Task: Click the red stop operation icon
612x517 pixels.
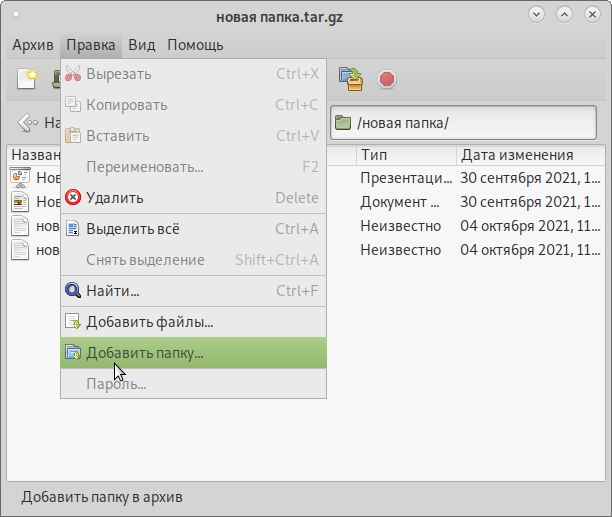Action: [x=387, y=79]
